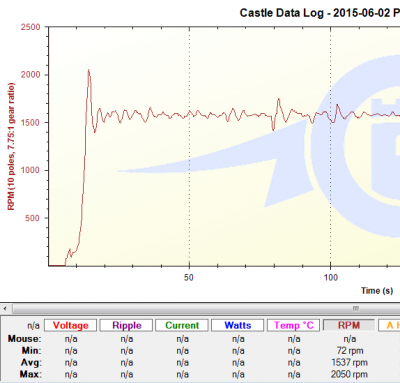Click the 50 second mark on time axis
The height and width of the screenshot is (383, 400).
(x=189, y=277)
